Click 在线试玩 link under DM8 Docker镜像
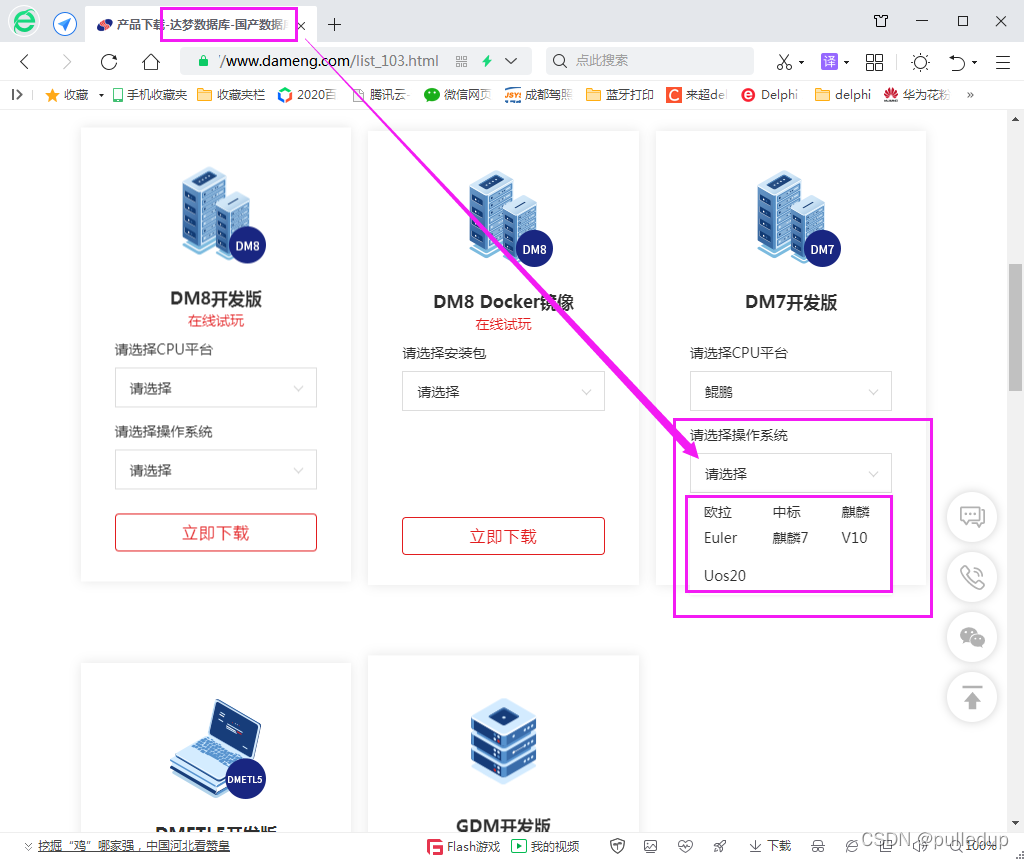 click(503, 324)
